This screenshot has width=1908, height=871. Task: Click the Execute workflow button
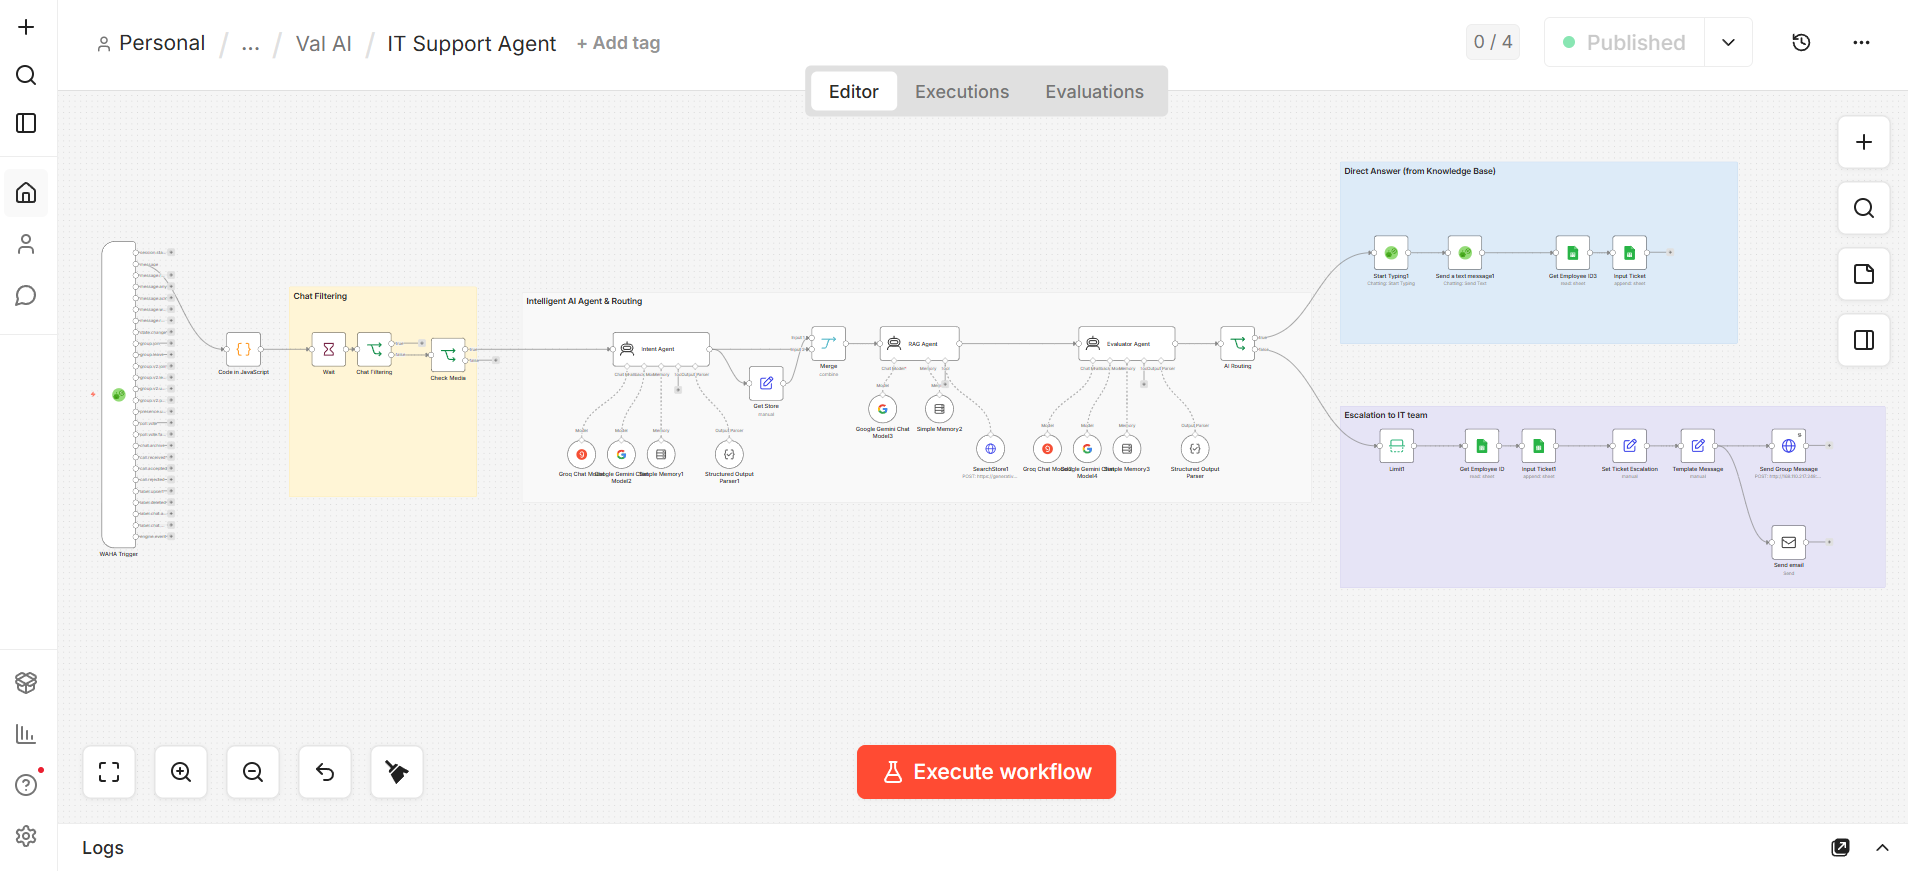click(986, 772)
